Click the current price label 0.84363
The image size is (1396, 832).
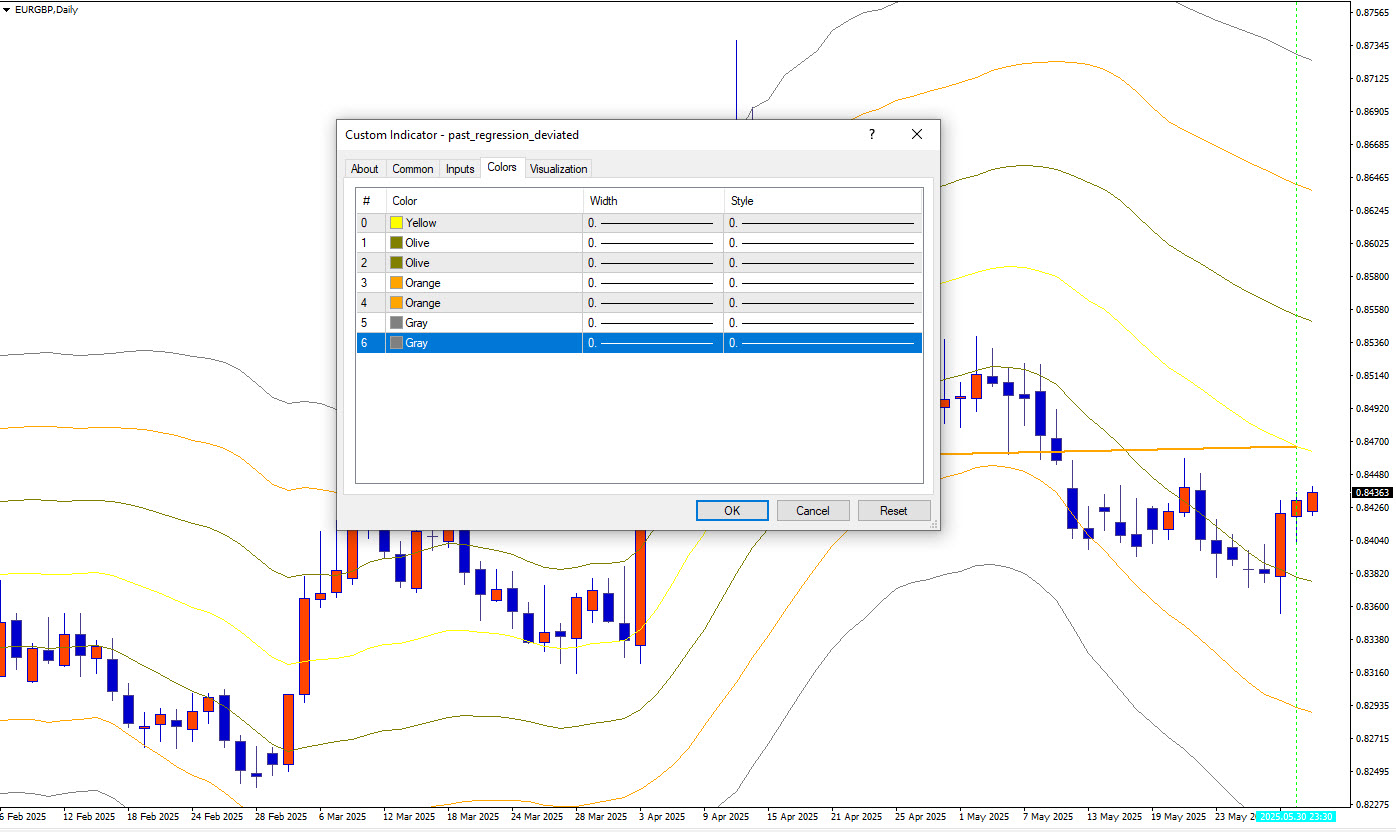coord(1372,493)
